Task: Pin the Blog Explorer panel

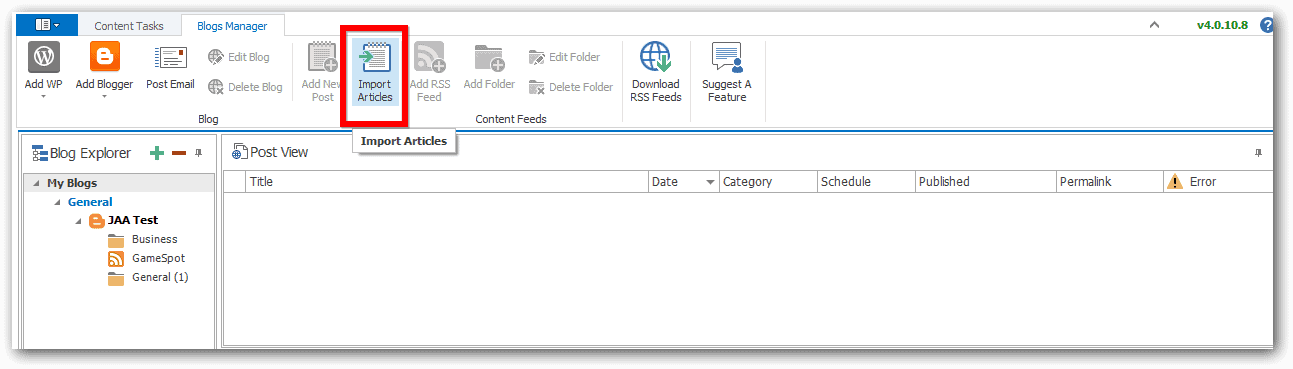Action: click(199, 153)
